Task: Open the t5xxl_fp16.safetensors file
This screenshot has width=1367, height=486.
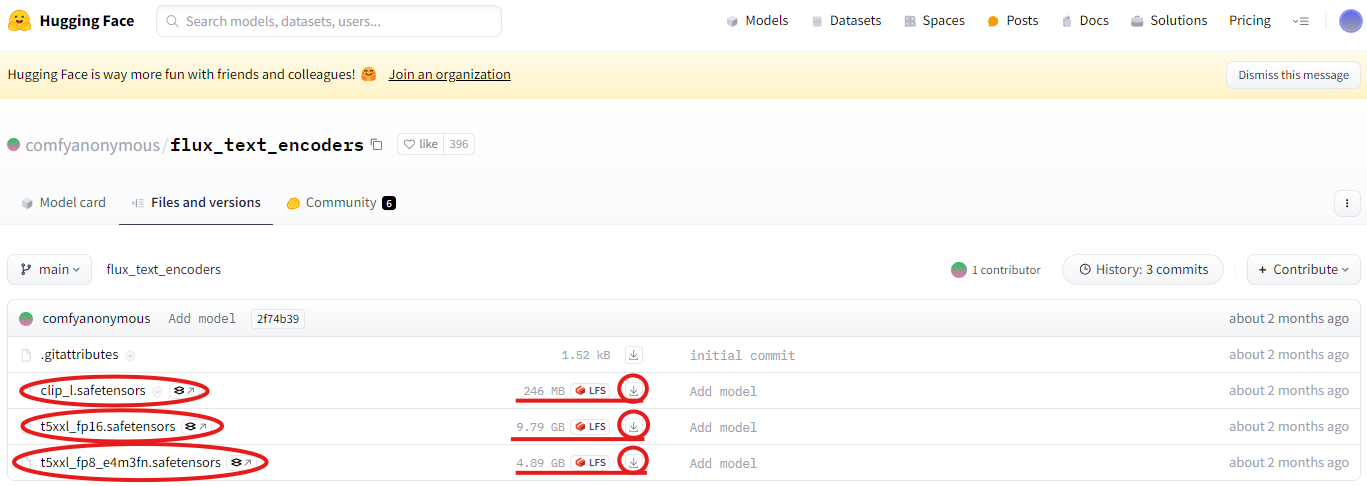Action: pyautogui.click(x=108, y=427)
